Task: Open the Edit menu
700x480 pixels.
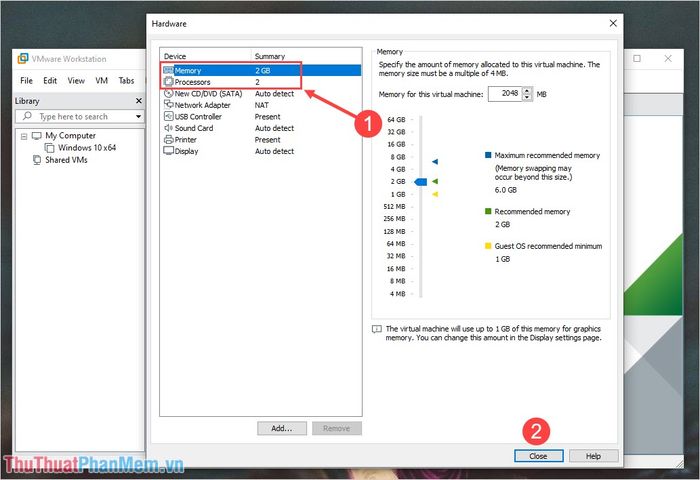Action: [x=50, y=80]
